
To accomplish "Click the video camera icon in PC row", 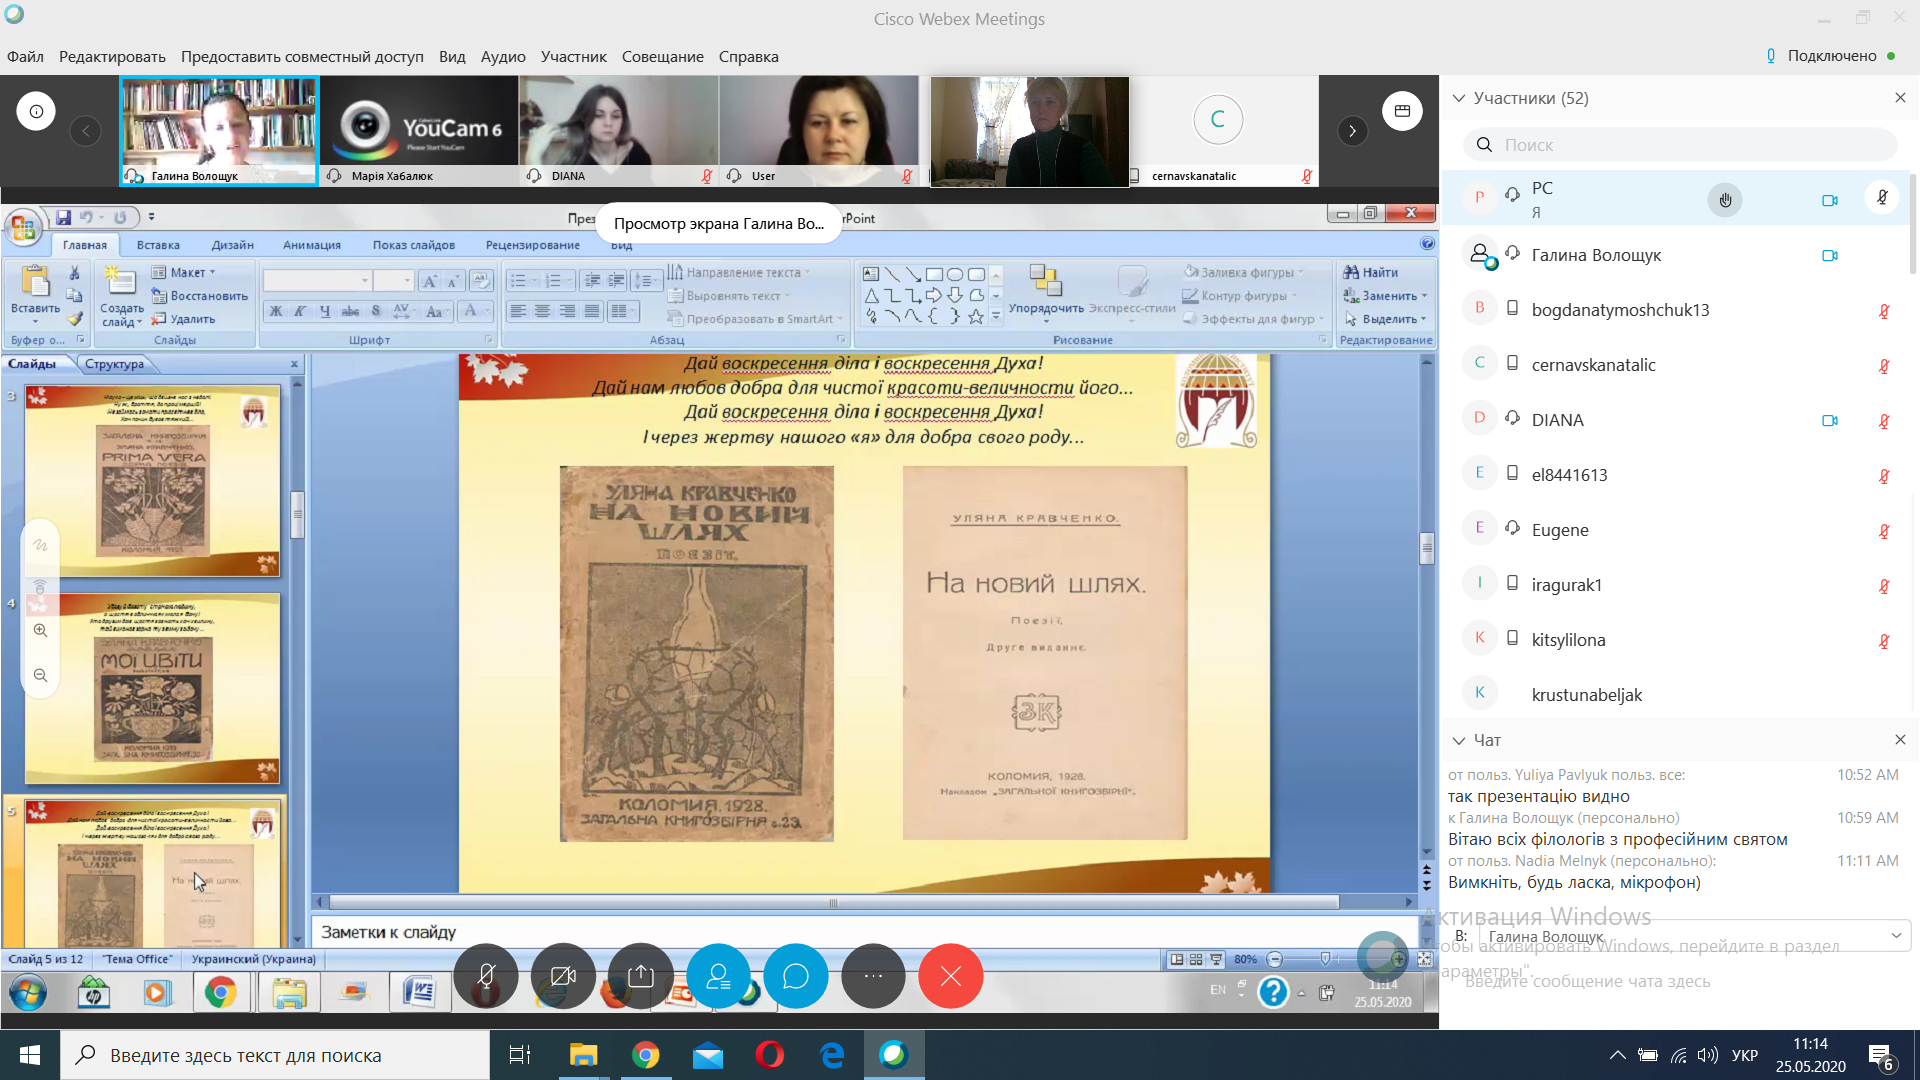I will point(1830,200).
